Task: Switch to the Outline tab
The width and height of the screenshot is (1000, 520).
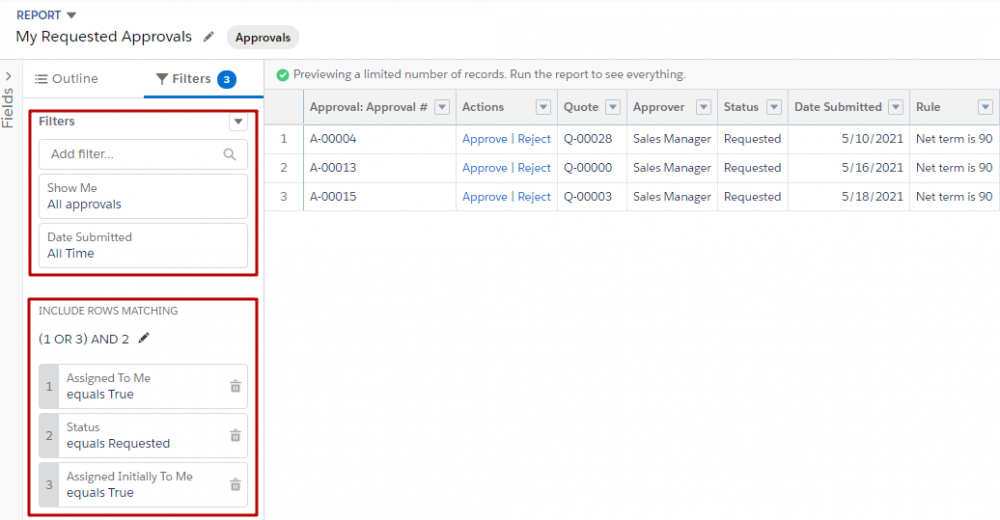Action: coord(66,78)
